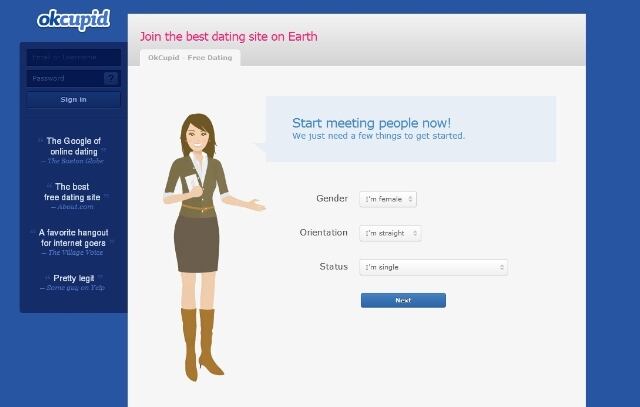The image size is (640, 407).
Task: Open the Orientation dropdown
Action: click(x=390, y=233)
